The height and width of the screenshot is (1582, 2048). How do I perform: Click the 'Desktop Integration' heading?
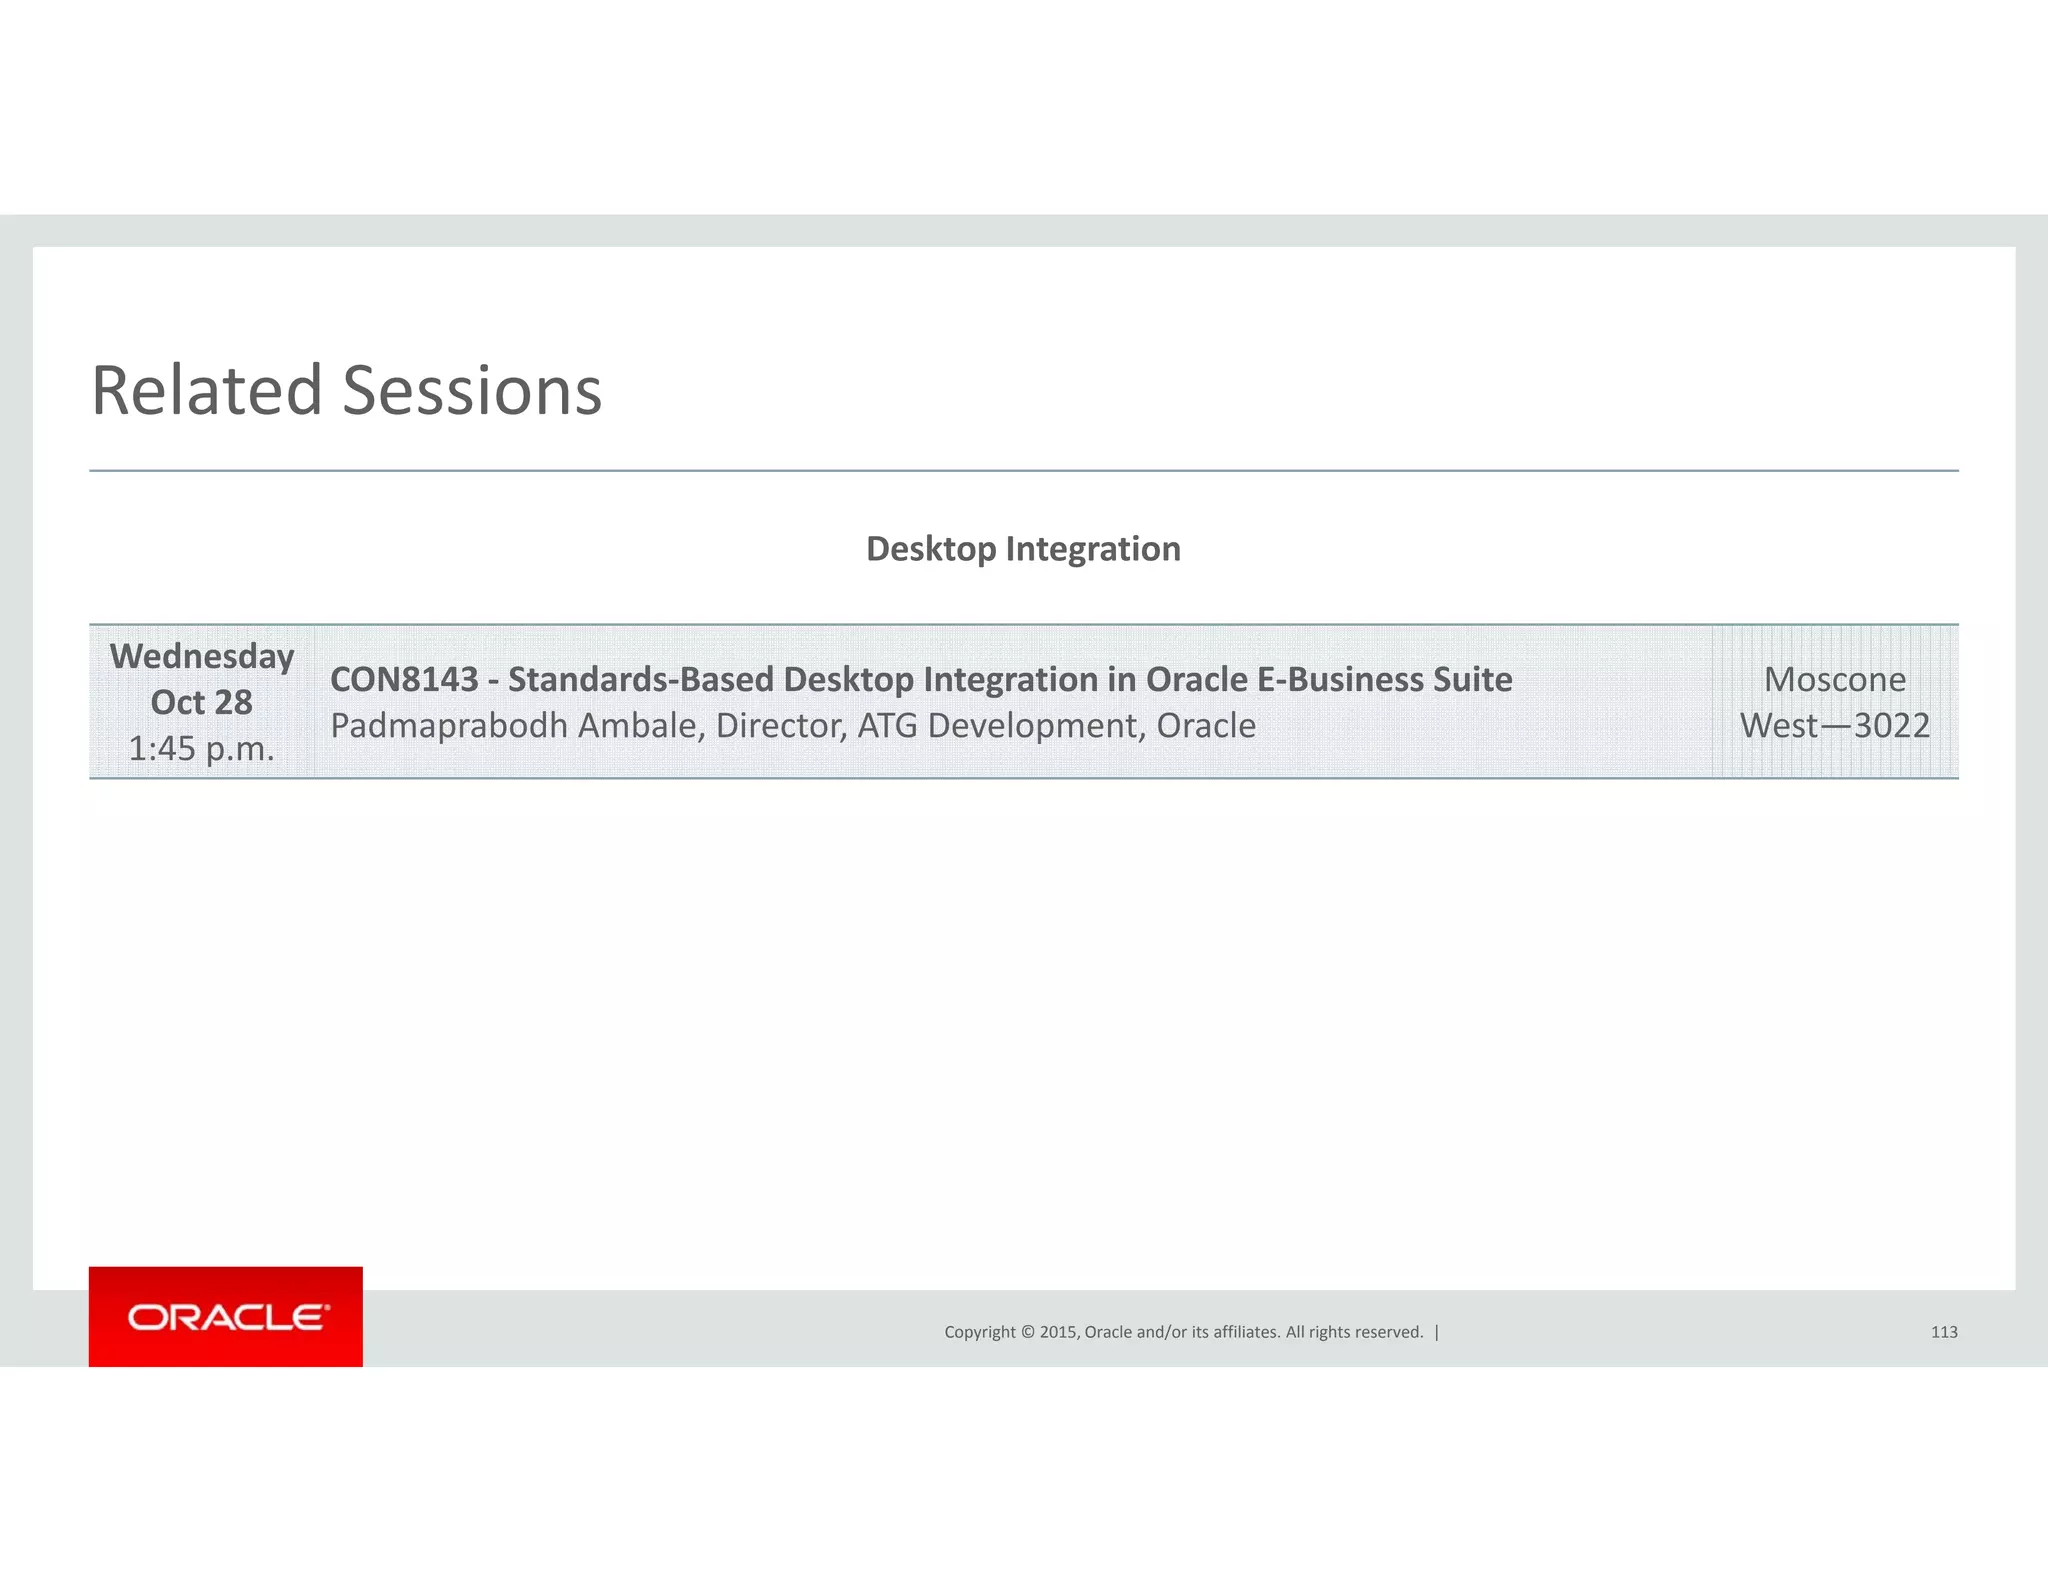pos(1023,549)
